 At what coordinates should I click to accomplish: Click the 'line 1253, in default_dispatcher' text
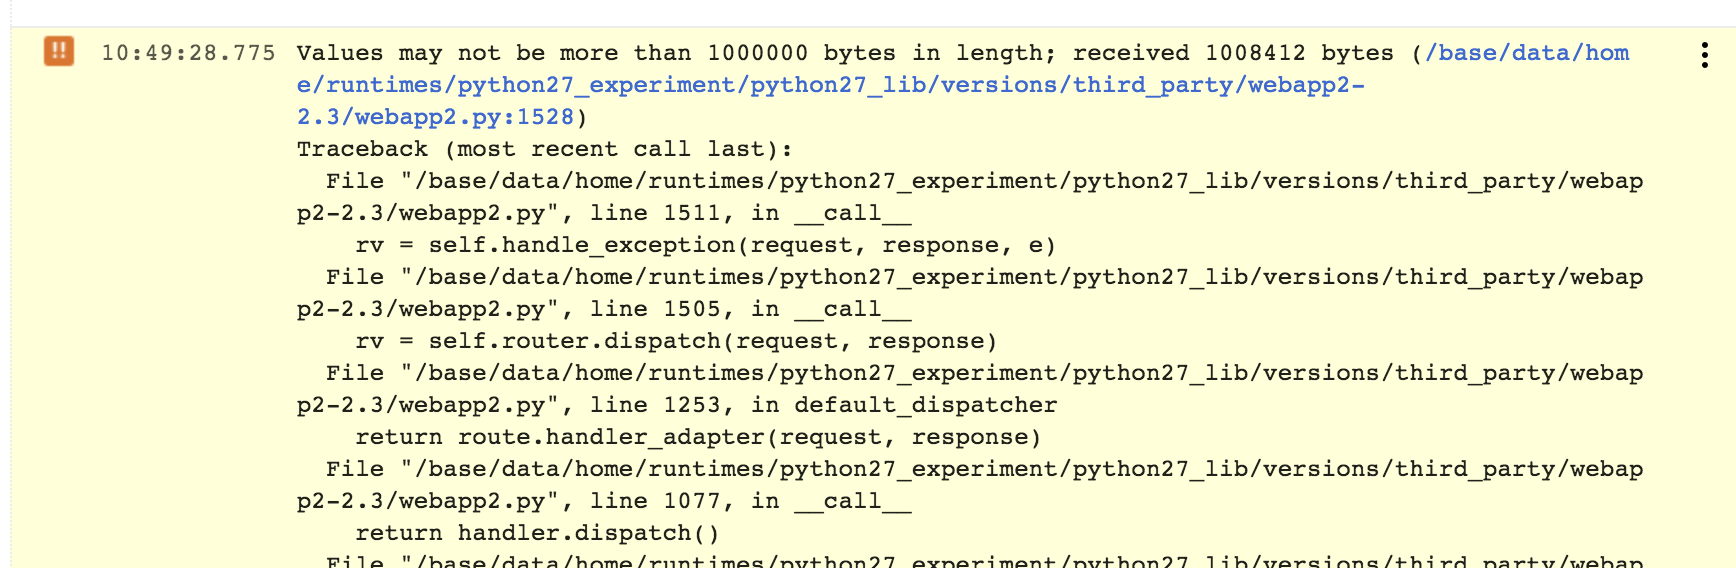(823, 405)
